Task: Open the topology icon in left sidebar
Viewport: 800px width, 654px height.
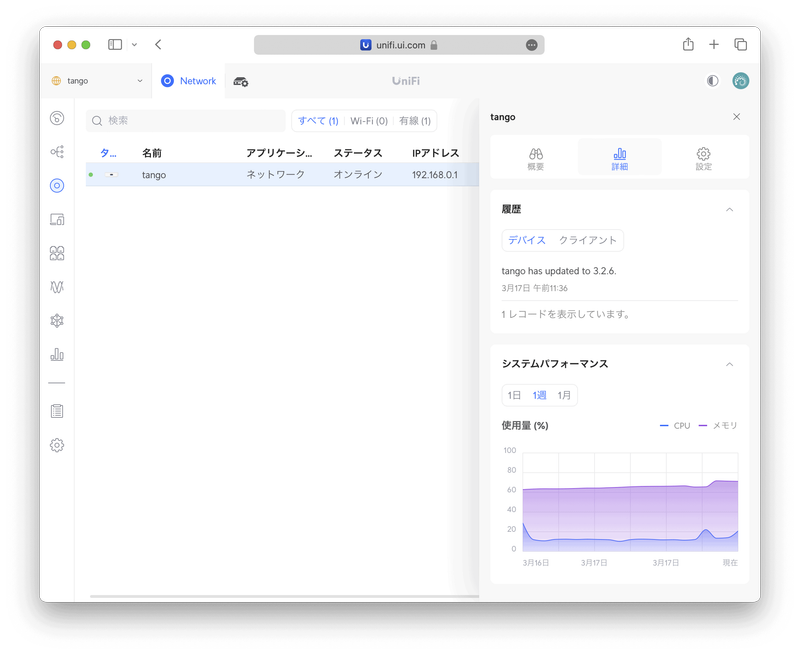Action: [57, 152]
